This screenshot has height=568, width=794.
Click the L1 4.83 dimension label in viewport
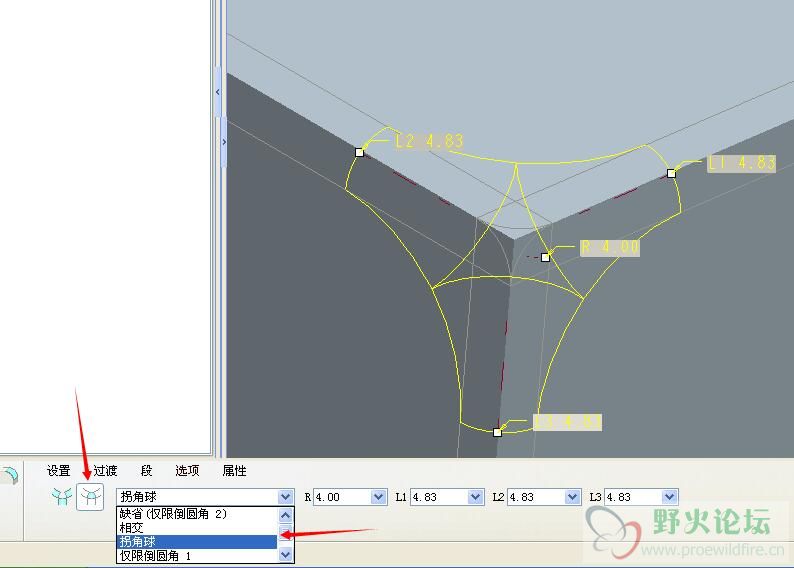click(741, 163)
